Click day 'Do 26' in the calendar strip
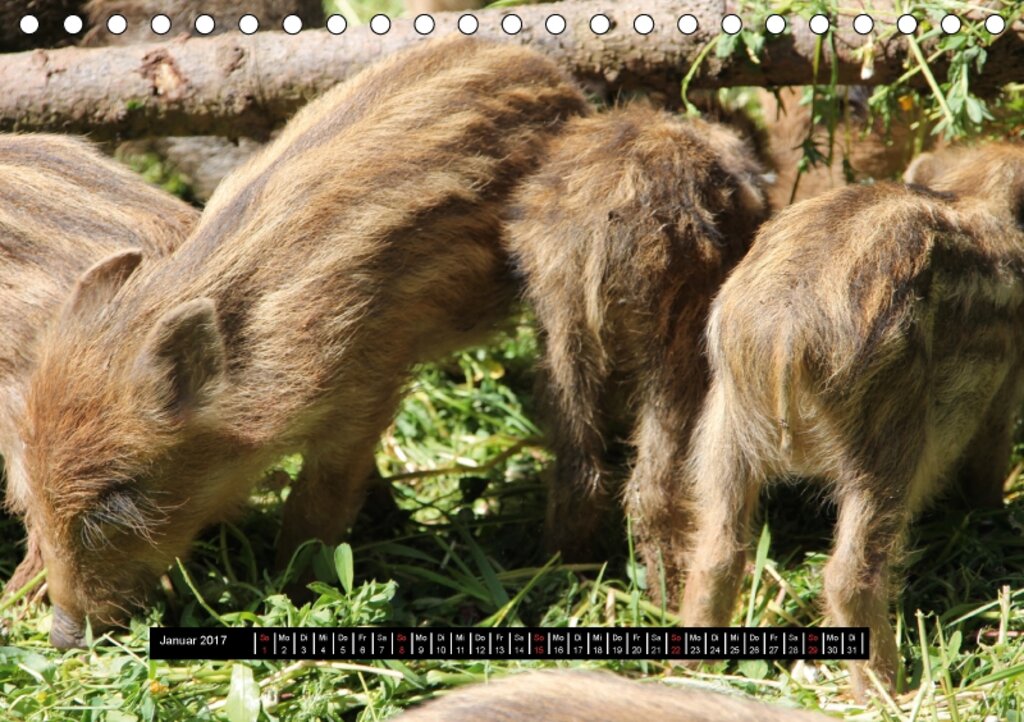 click(754, 644)
